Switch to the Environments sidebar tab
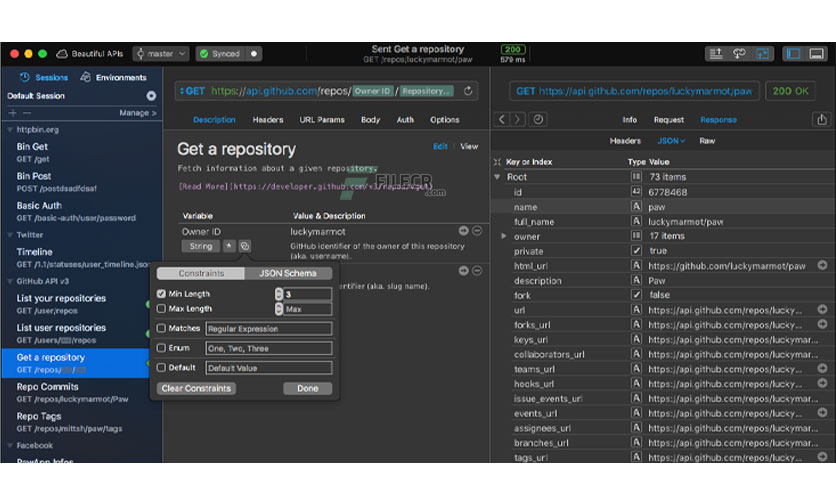836x484 pixels. (113, 77)
